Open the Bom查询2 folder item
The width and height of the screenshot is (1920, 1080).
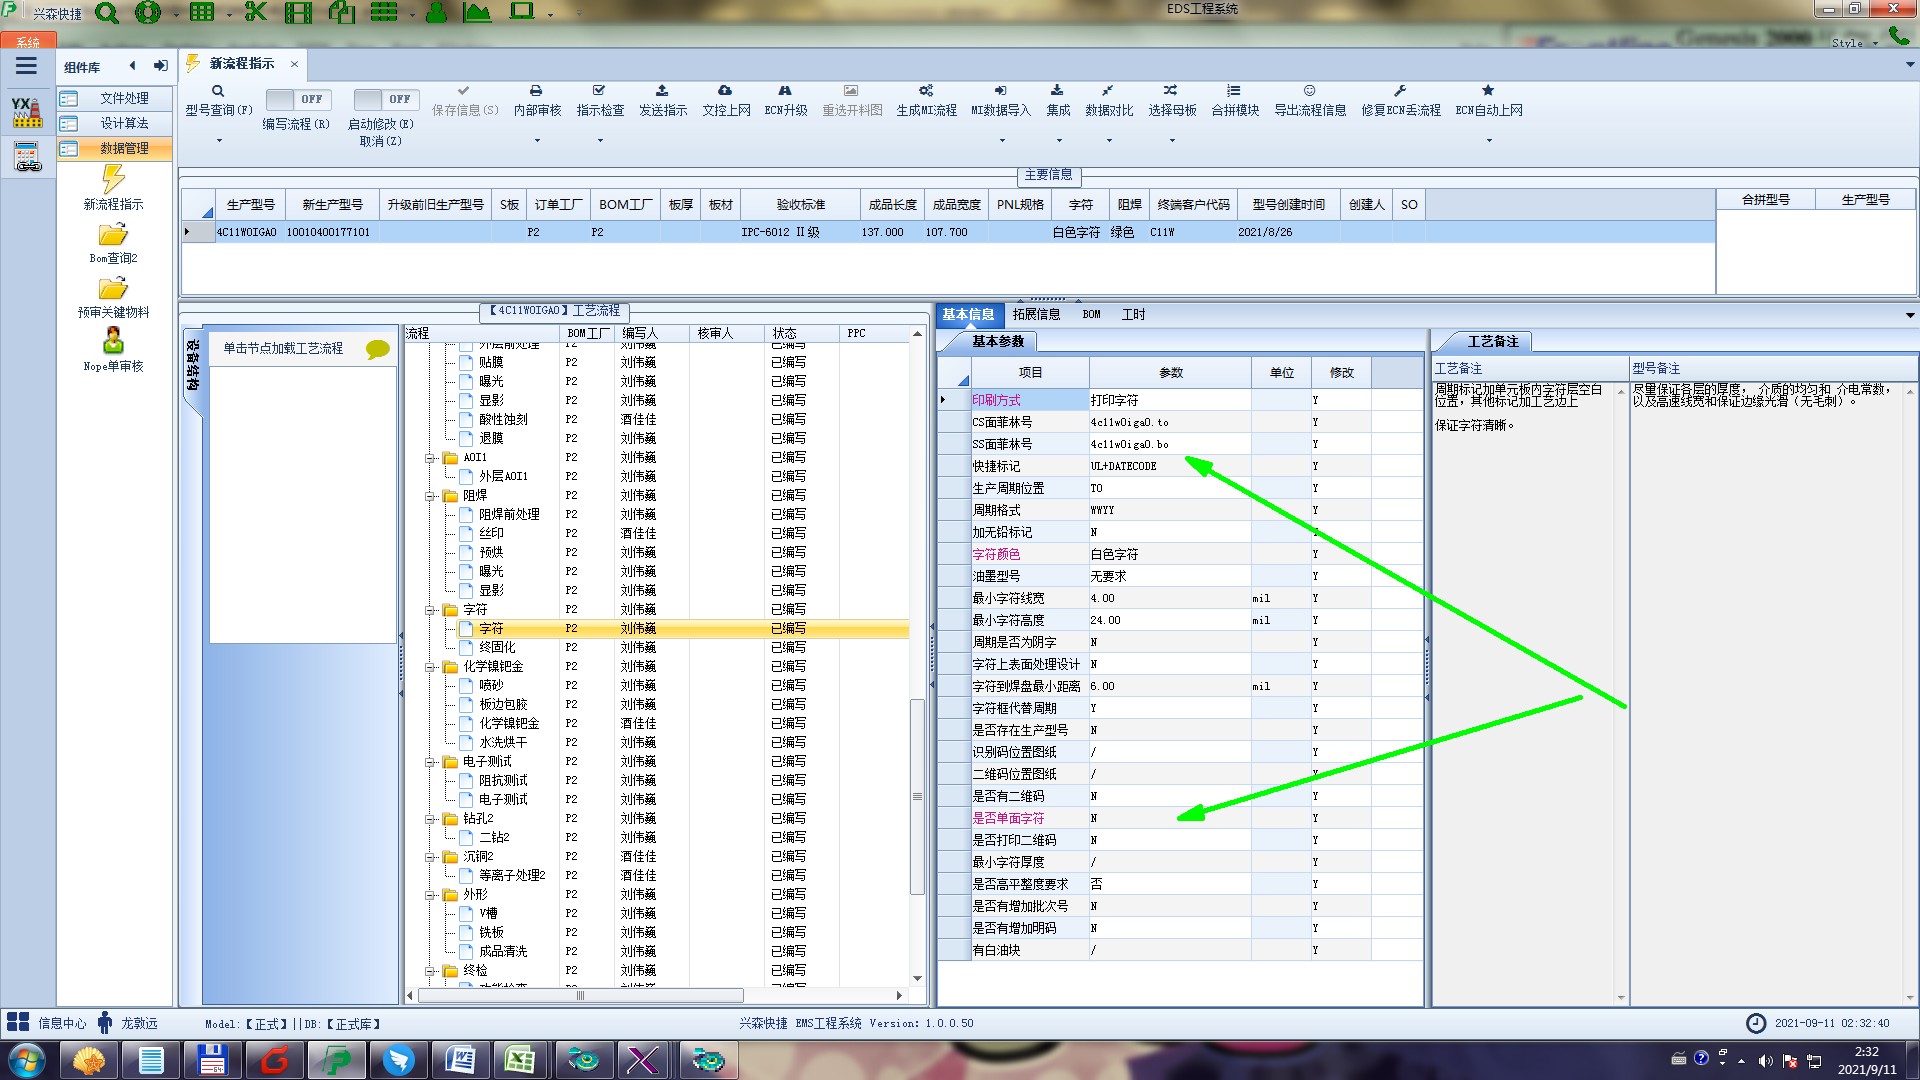(x=113, y=243)
